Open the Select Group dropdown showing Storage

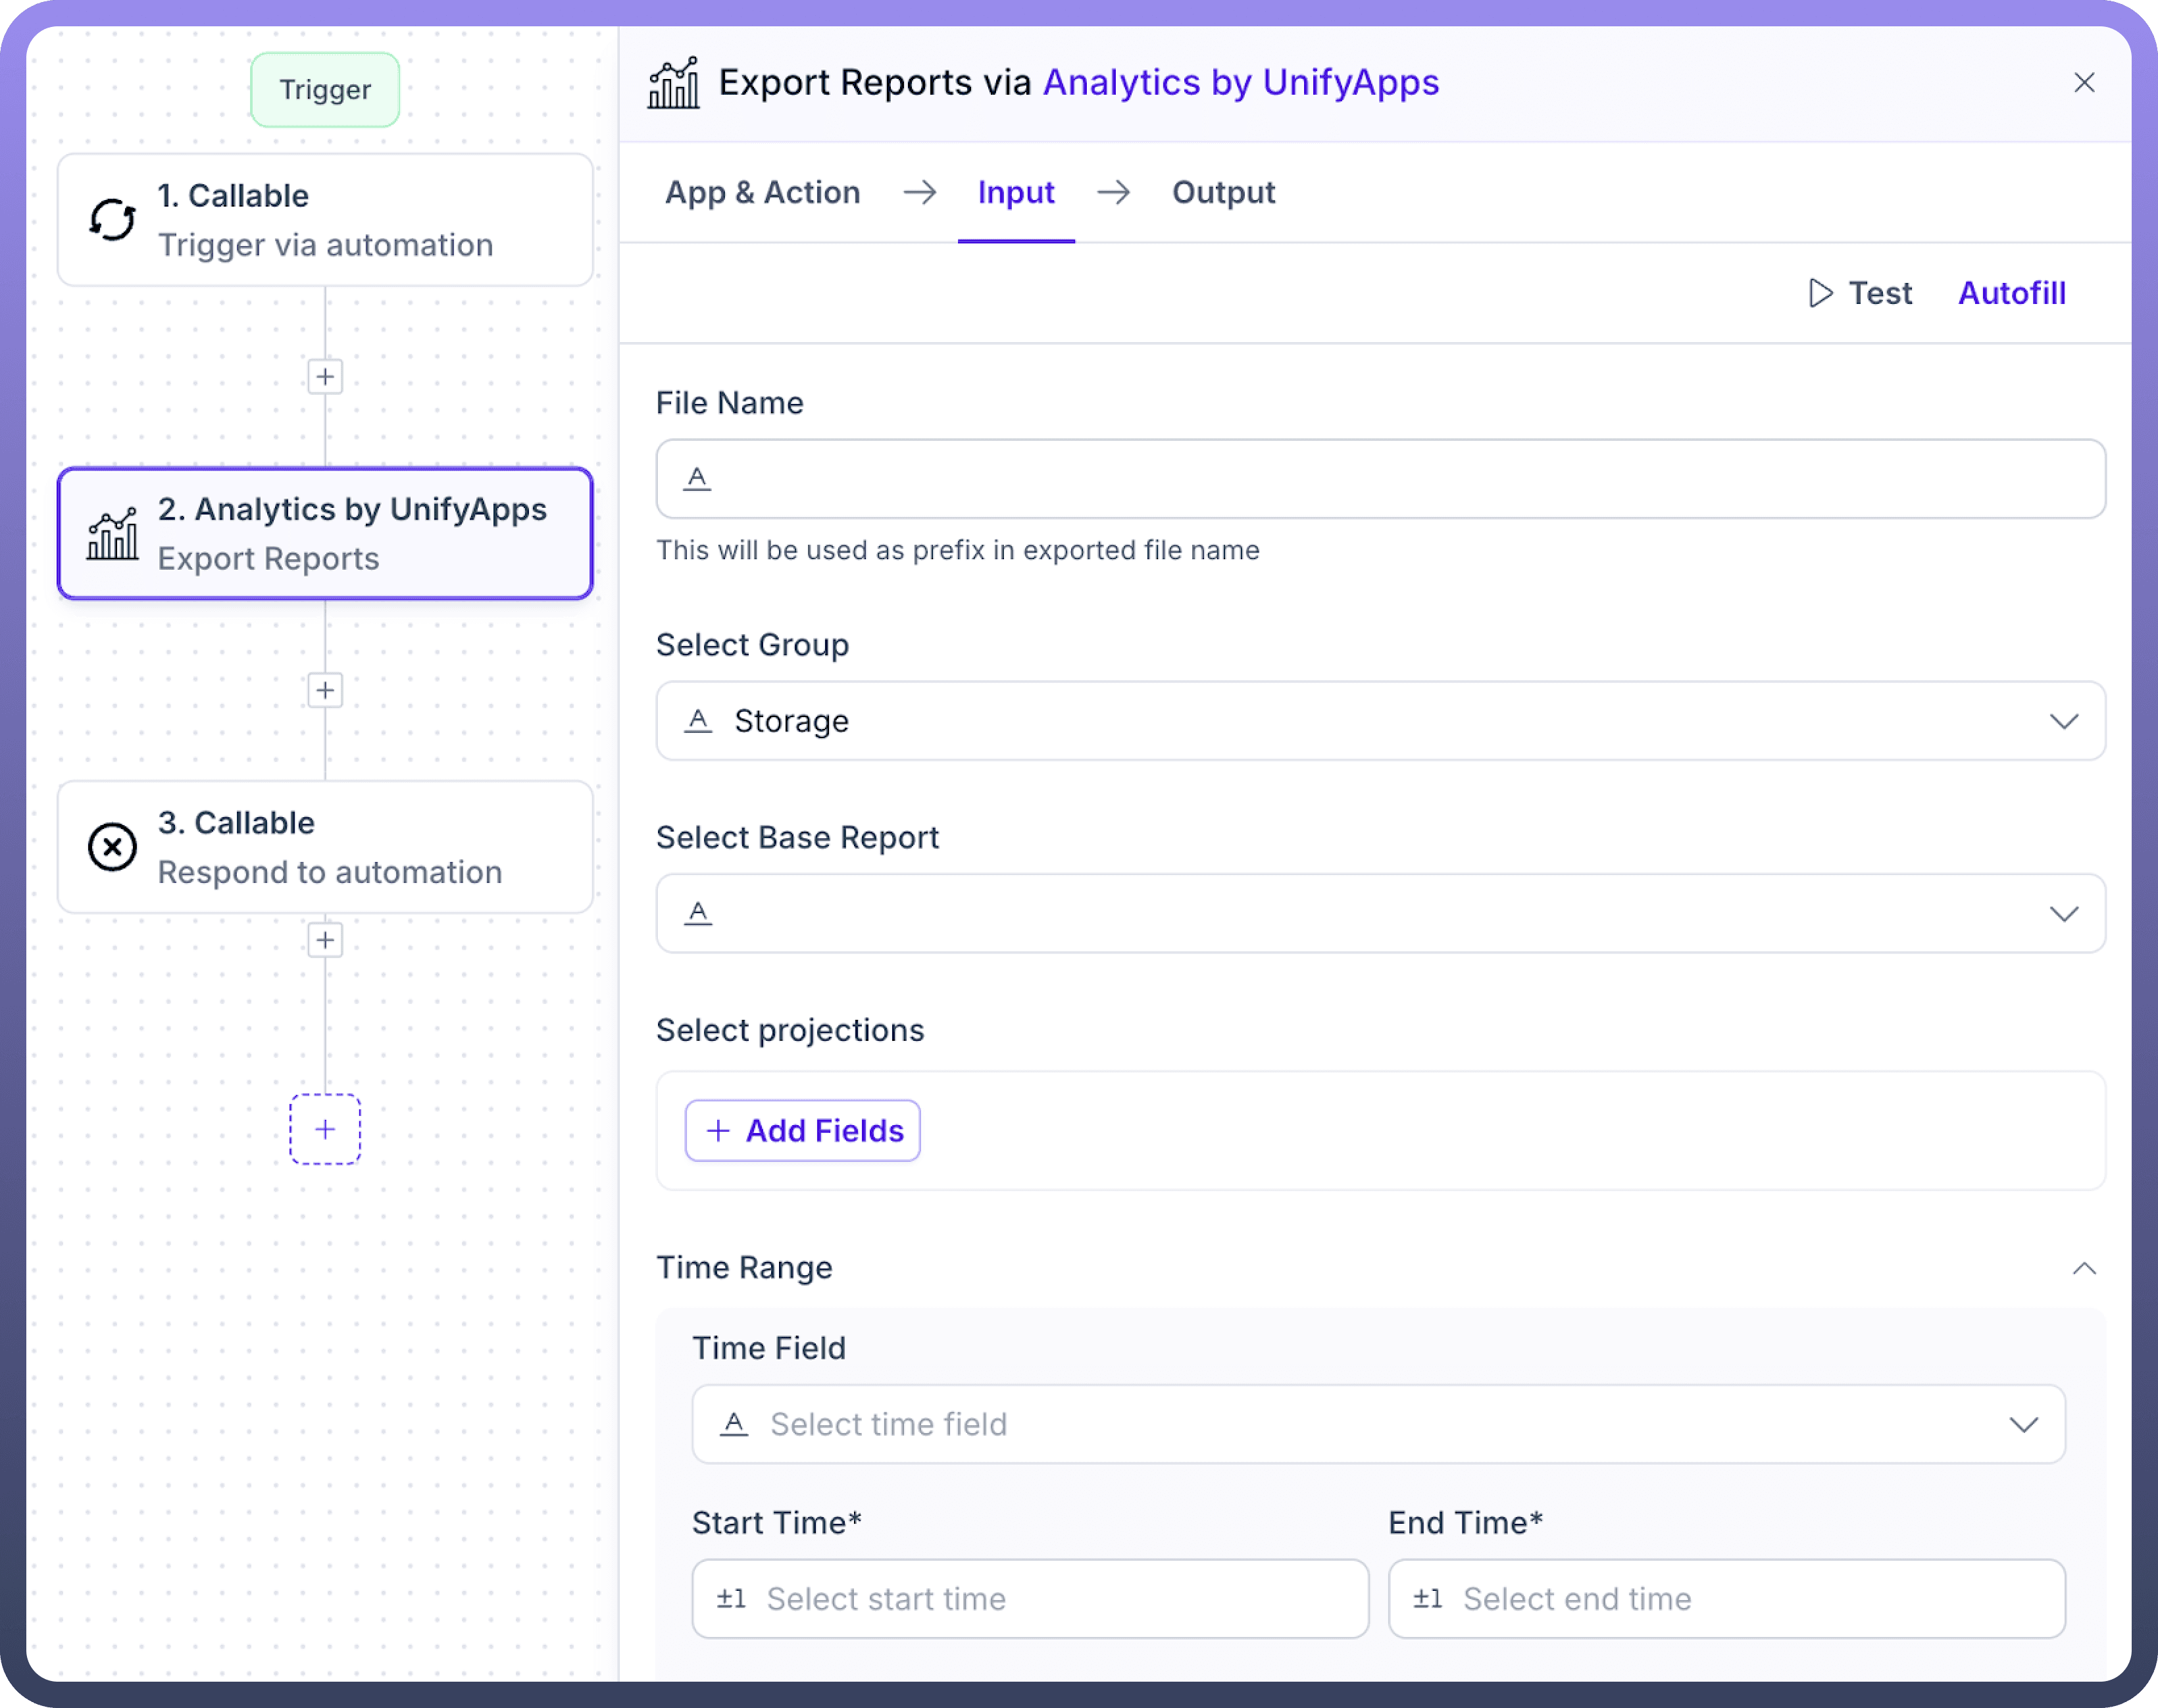1380,721
